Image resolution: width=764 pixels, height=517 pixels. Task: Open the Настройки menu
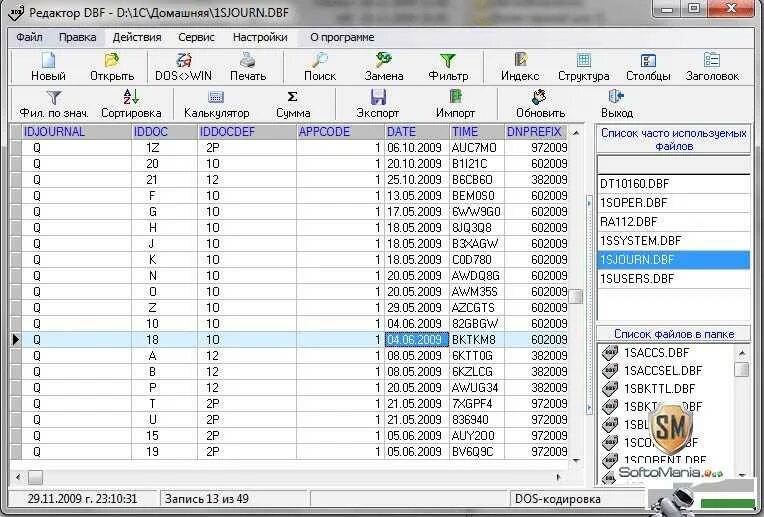pyautogui.click(x=260, y=37)
